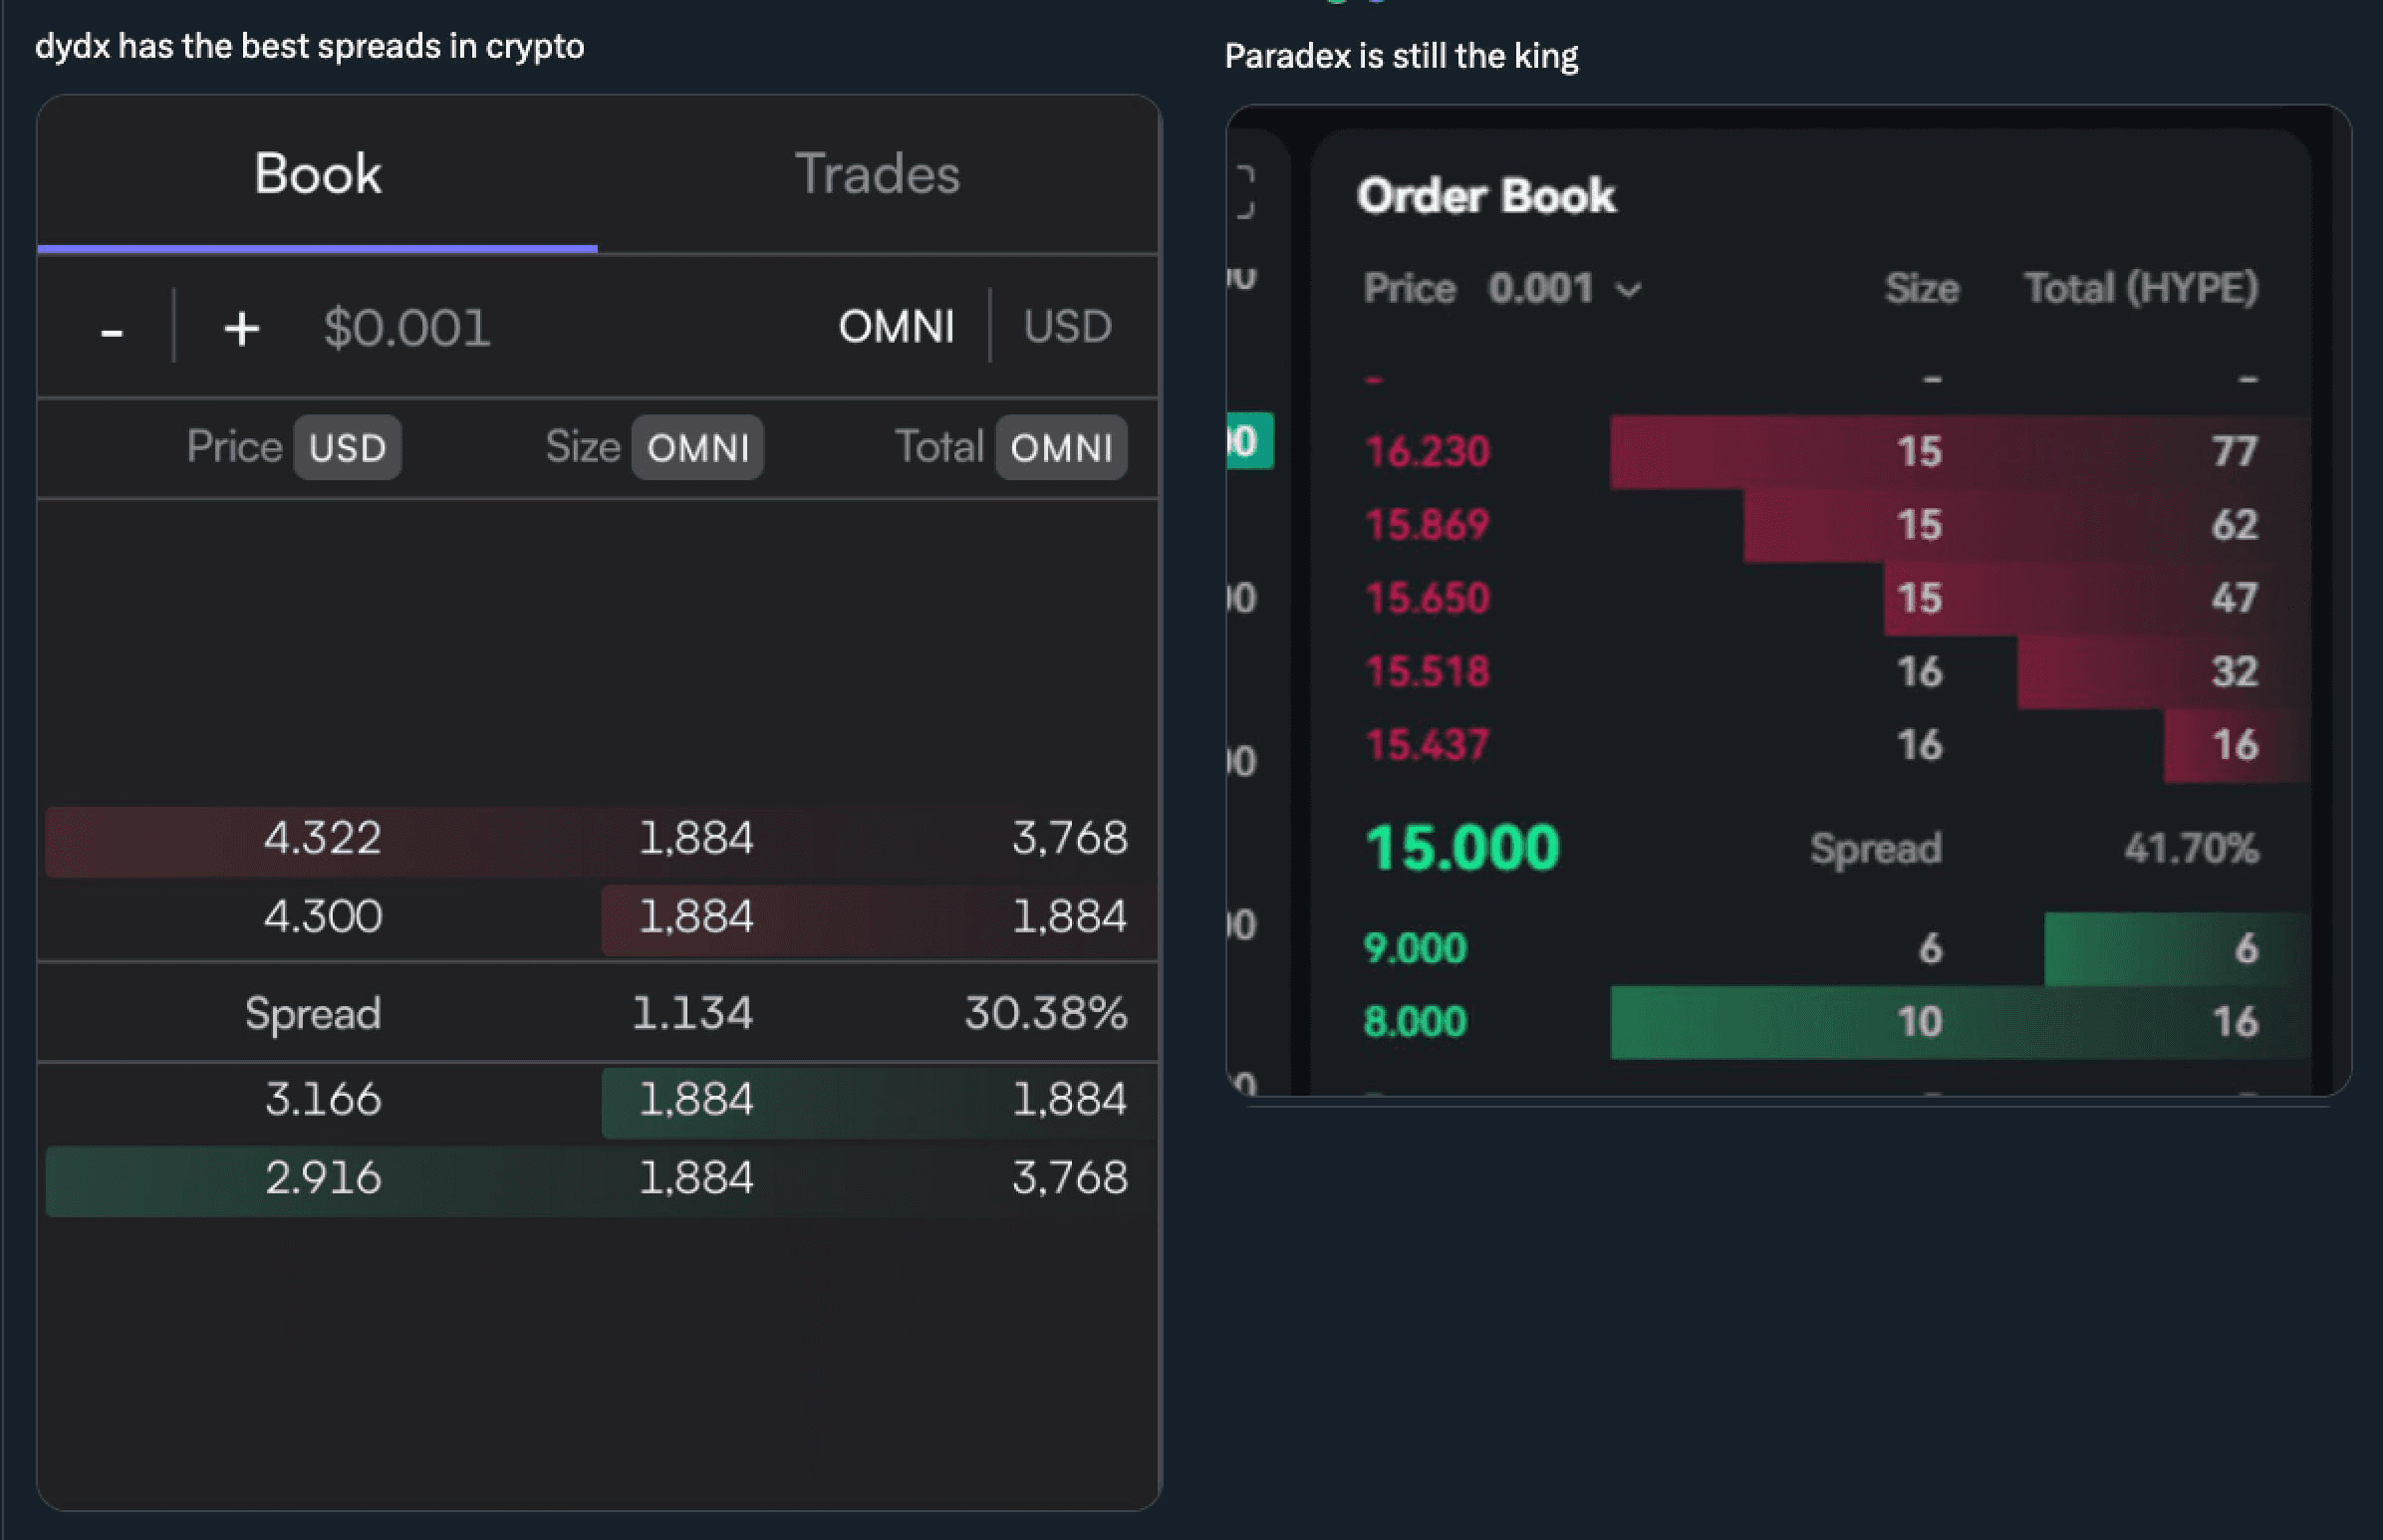Click the 30.38% spread percentage
Viewport: 2383px width, 1540px height.
tap(1046, 1013)
